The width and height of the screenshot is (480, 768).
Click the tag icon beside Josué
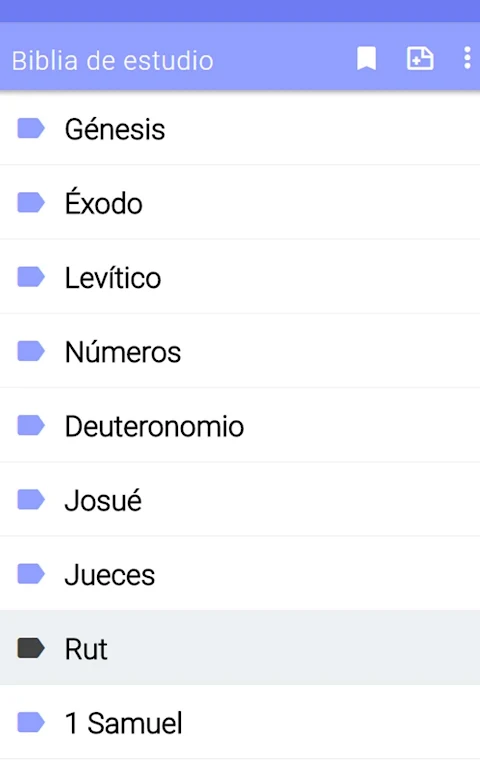pos(31,500)
